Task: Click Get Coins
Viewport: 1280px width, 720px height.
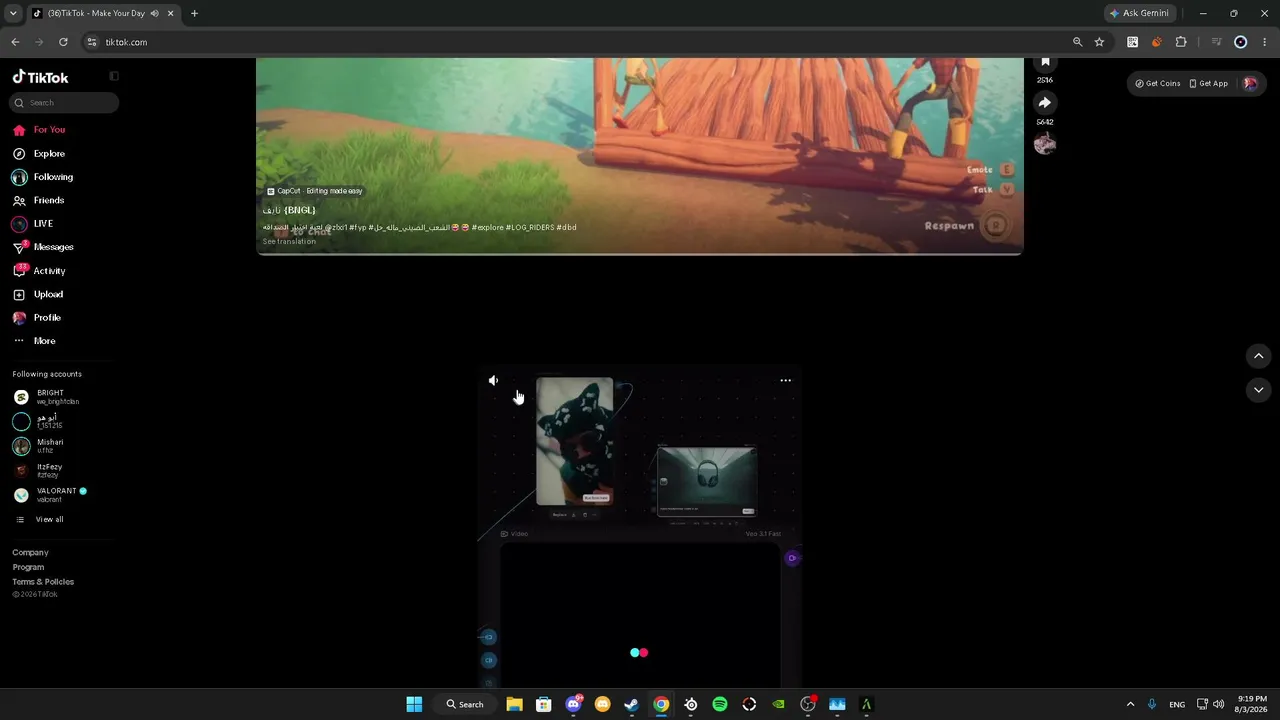Action: point(1157,84)
